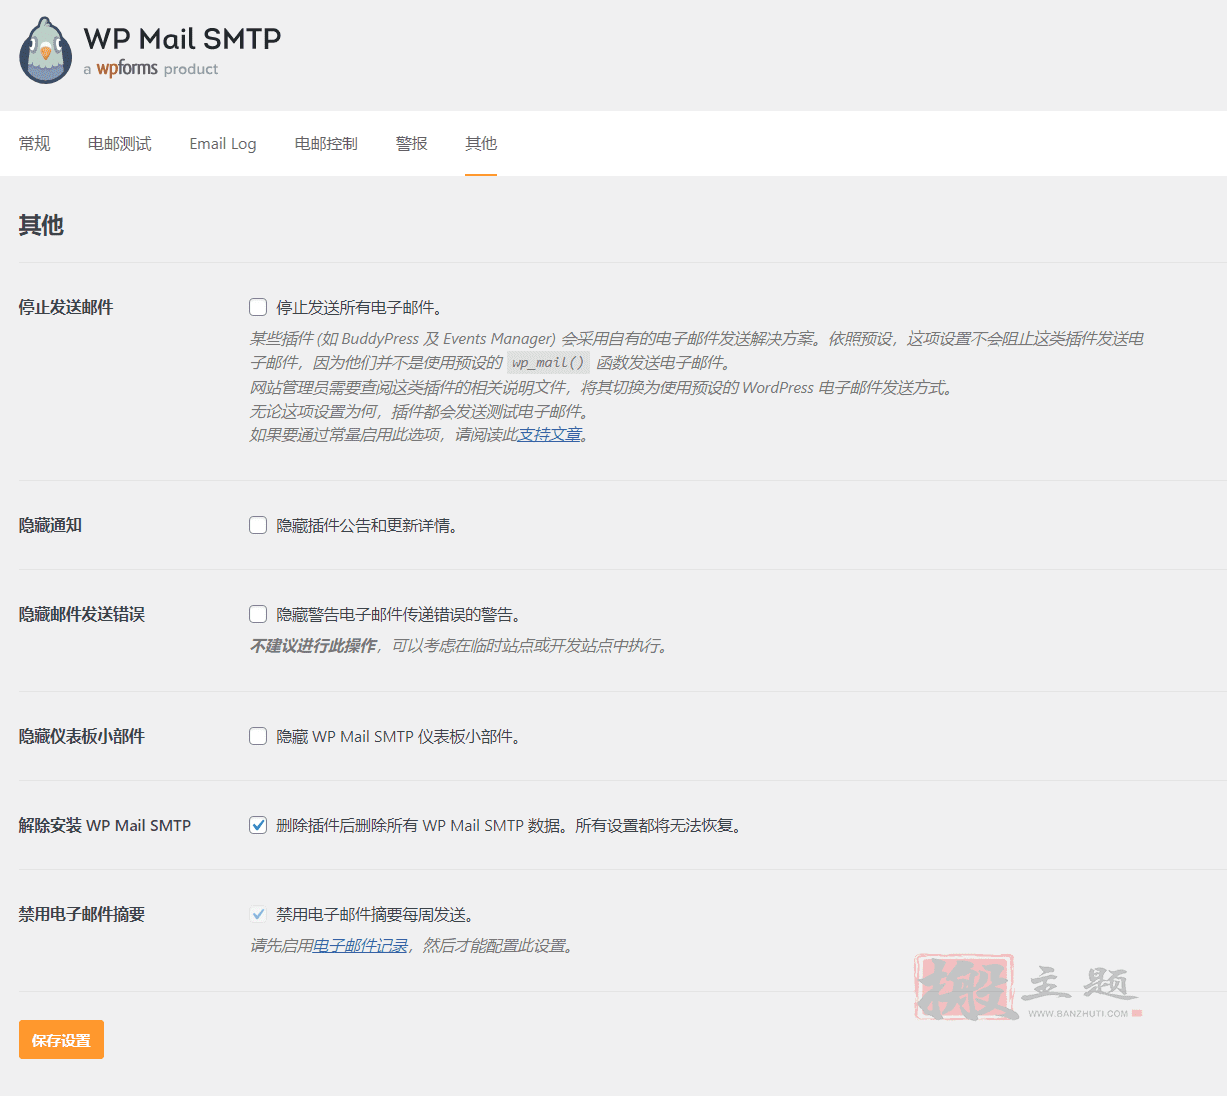Click the 保存设置 button
The width and height of the screenshot is (1227, 1096).
pyautogui.click(x=61, y=1040)
